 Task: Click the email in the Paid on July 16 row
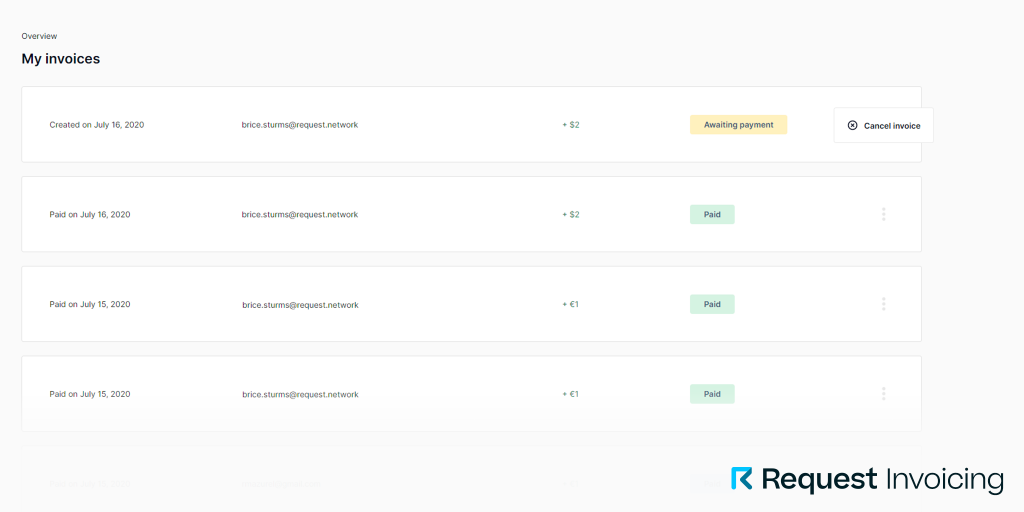300,214
